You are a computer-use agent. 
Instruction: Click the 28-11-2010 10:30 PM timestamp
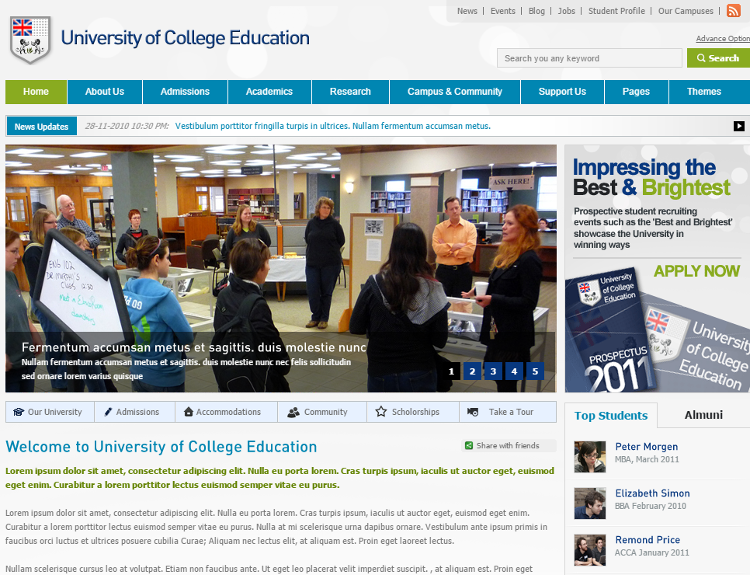coord(127,126)
